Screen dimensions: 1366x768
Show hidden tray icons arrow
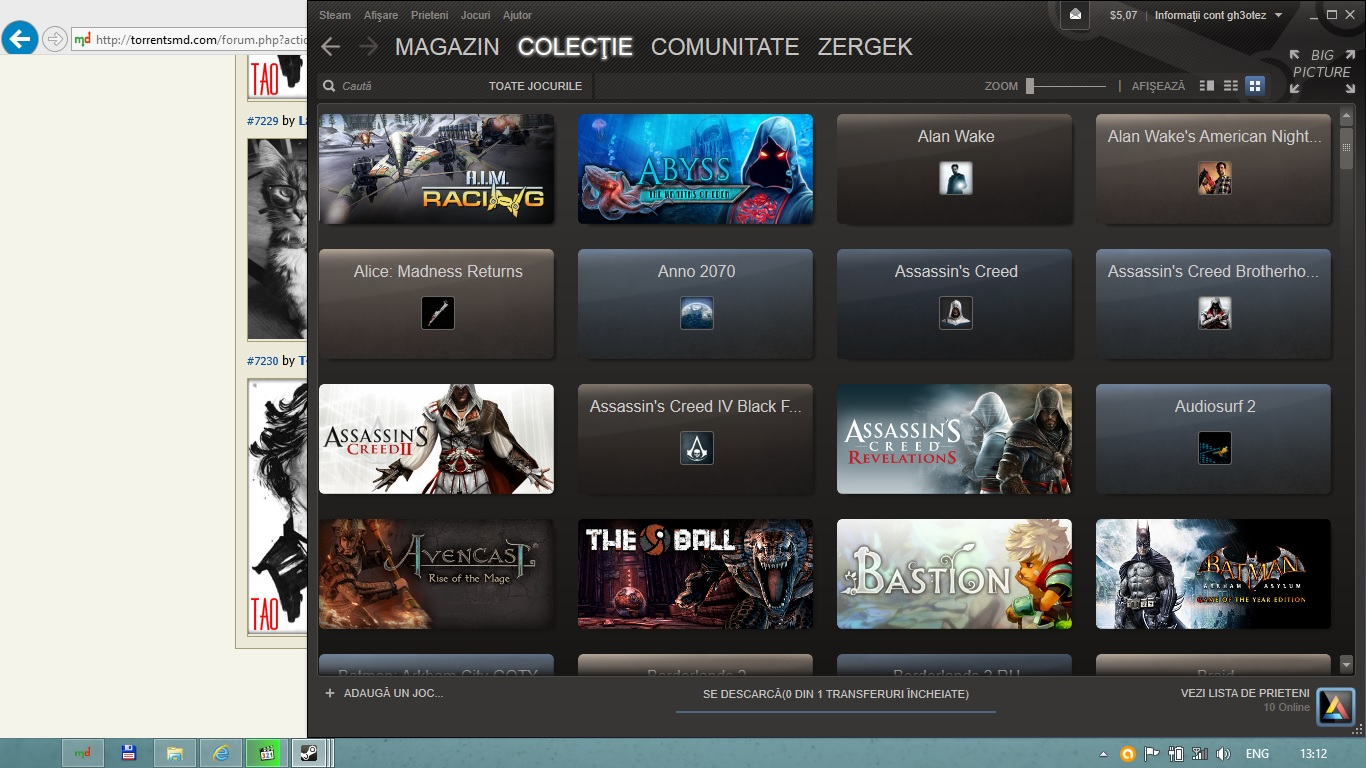pyautogui.click(x=1103, y=754)
